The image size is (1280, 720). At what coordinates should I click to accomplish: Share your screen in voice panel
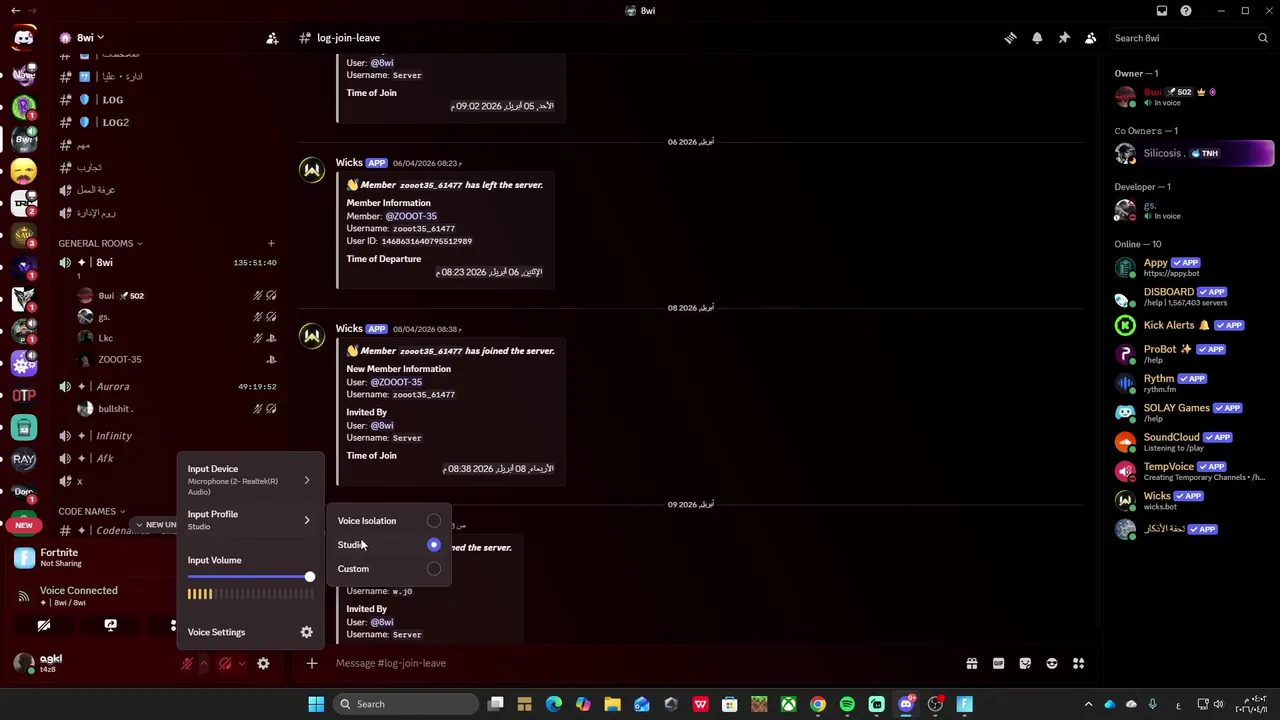pos(110,625)
